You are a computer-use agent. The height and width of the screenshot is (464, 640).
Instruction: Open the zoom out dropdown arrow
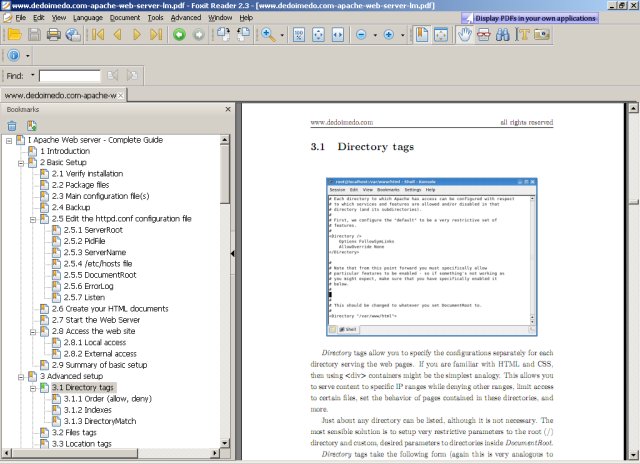pos(375,35)
